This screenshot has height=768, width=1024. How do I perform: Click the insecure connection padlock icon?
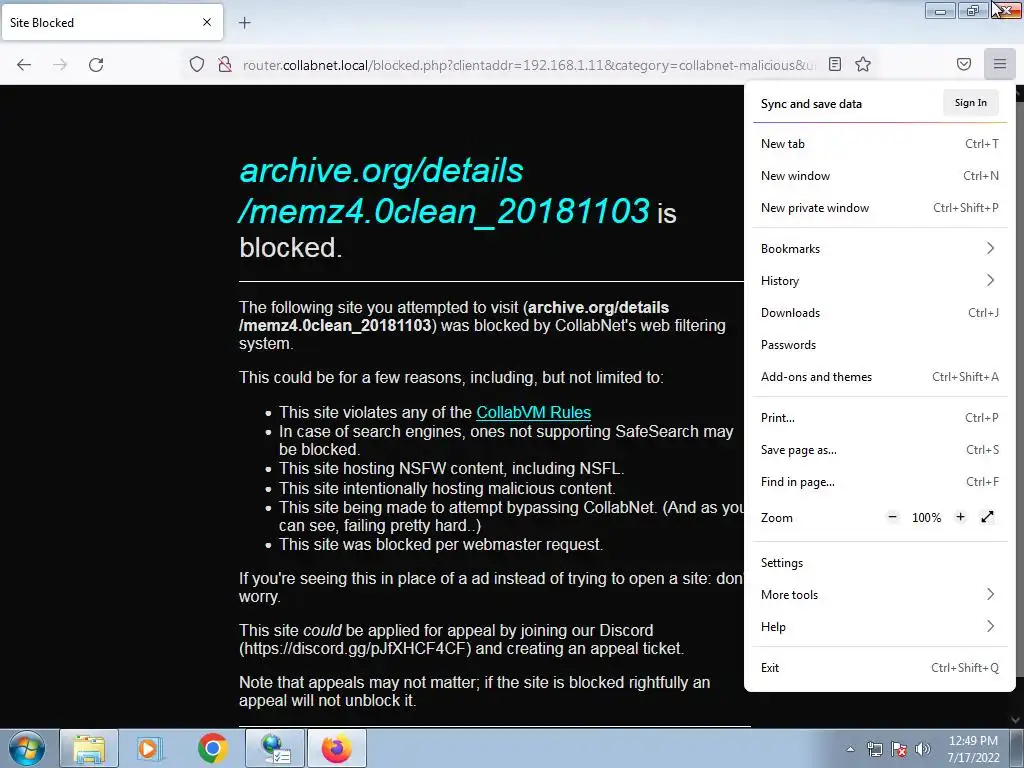pyautogui.click(x=225, y=65)
